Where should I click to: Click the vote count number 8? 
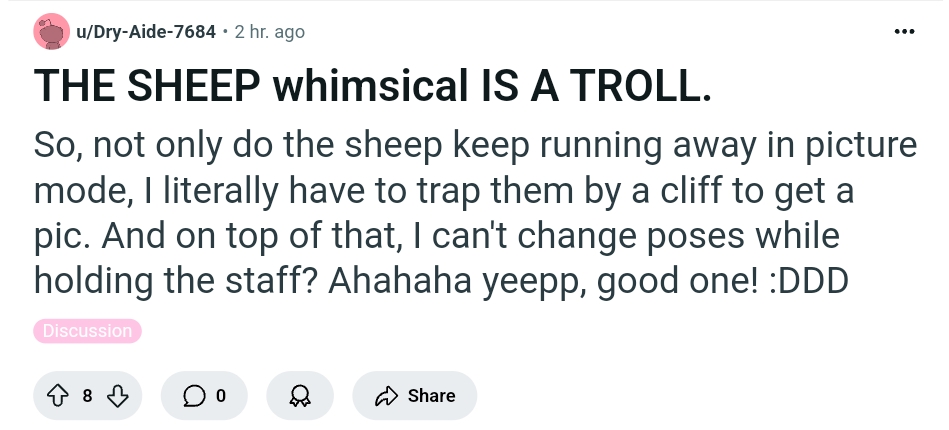click(x=87, y=396)
